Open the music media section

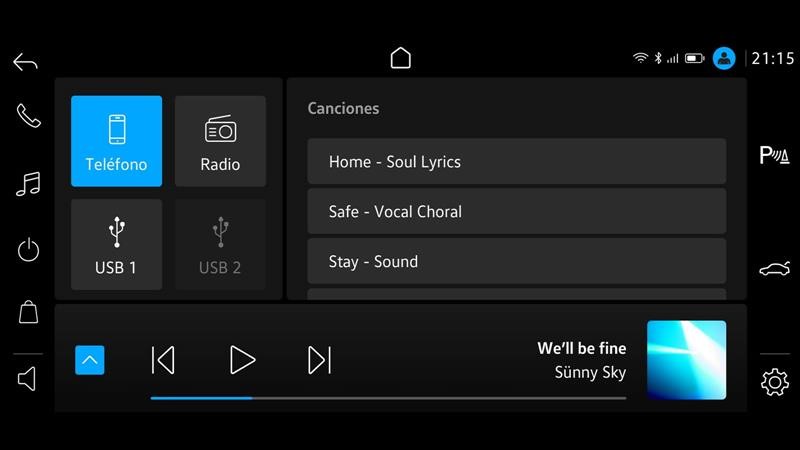coord(28,184)
